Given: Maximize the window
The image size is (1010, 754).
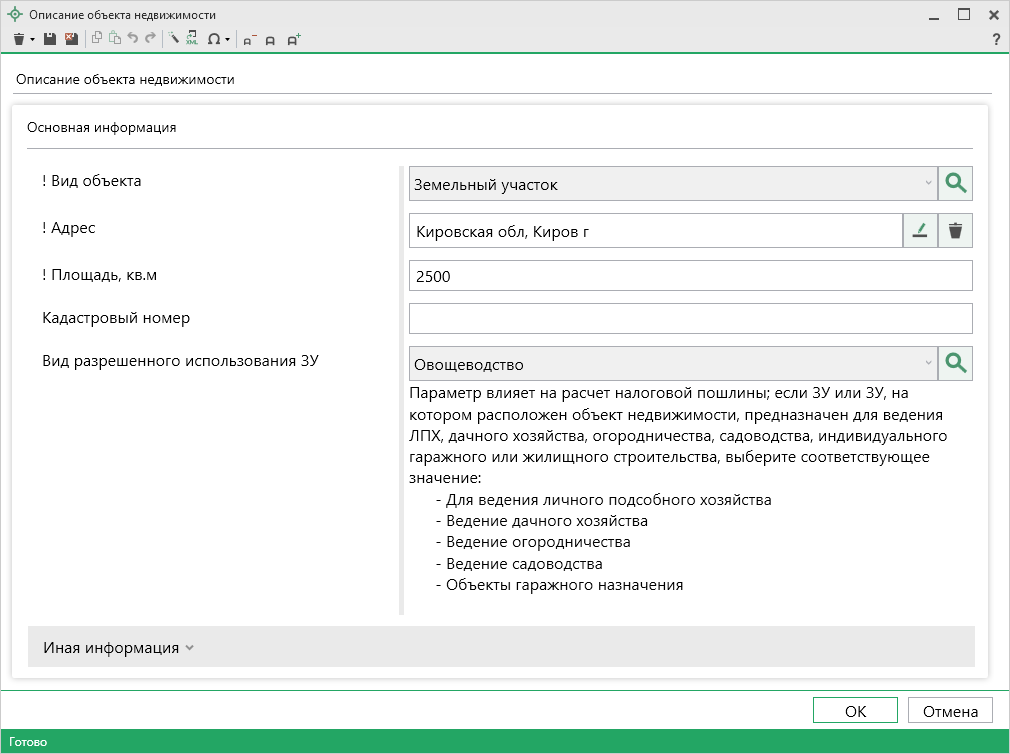Looking at the screenshot, I should [x=964, y=14].
